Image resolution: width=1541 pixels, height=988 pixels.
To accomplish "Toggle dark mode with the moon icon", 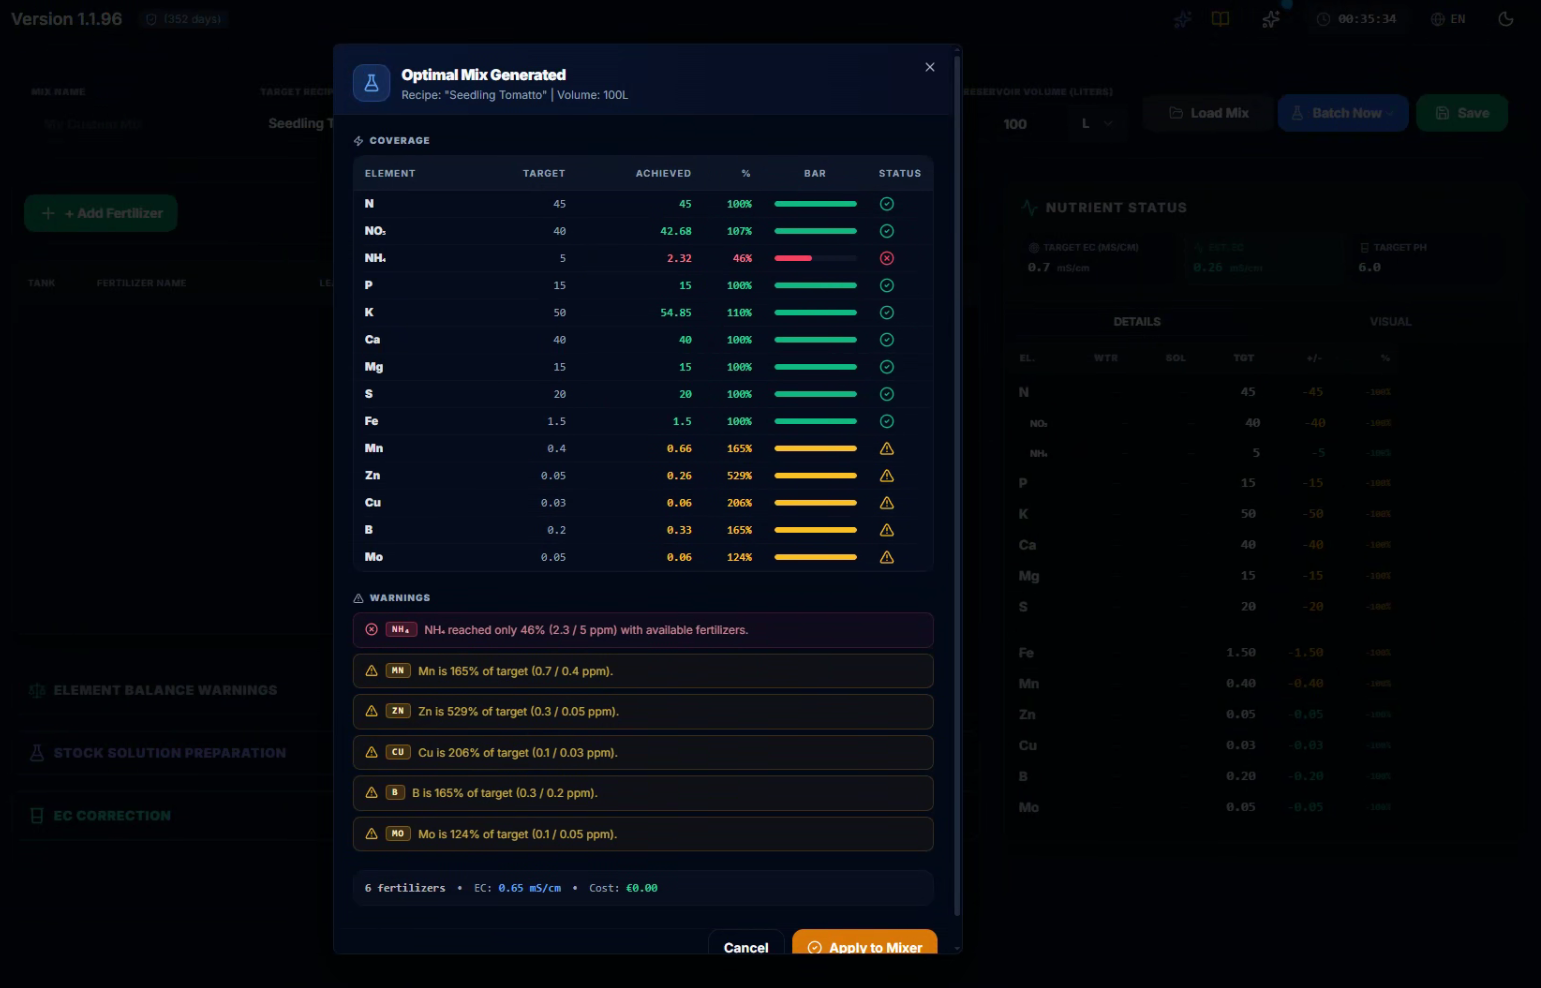I will [1506, 19].
